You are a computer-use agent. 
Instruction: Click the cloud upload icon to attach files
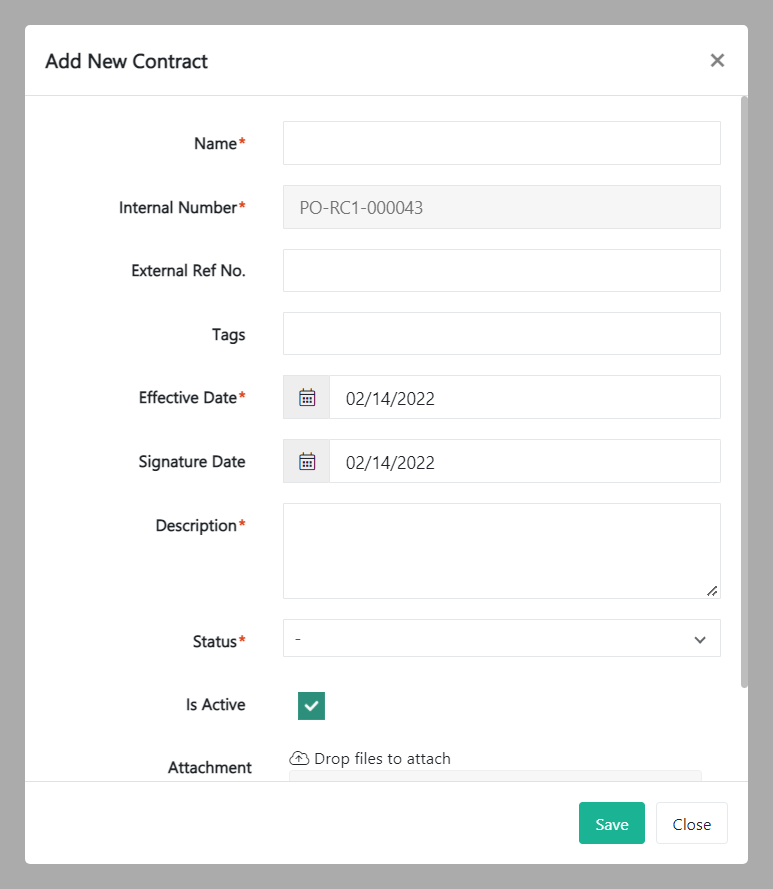click(301, 757)
